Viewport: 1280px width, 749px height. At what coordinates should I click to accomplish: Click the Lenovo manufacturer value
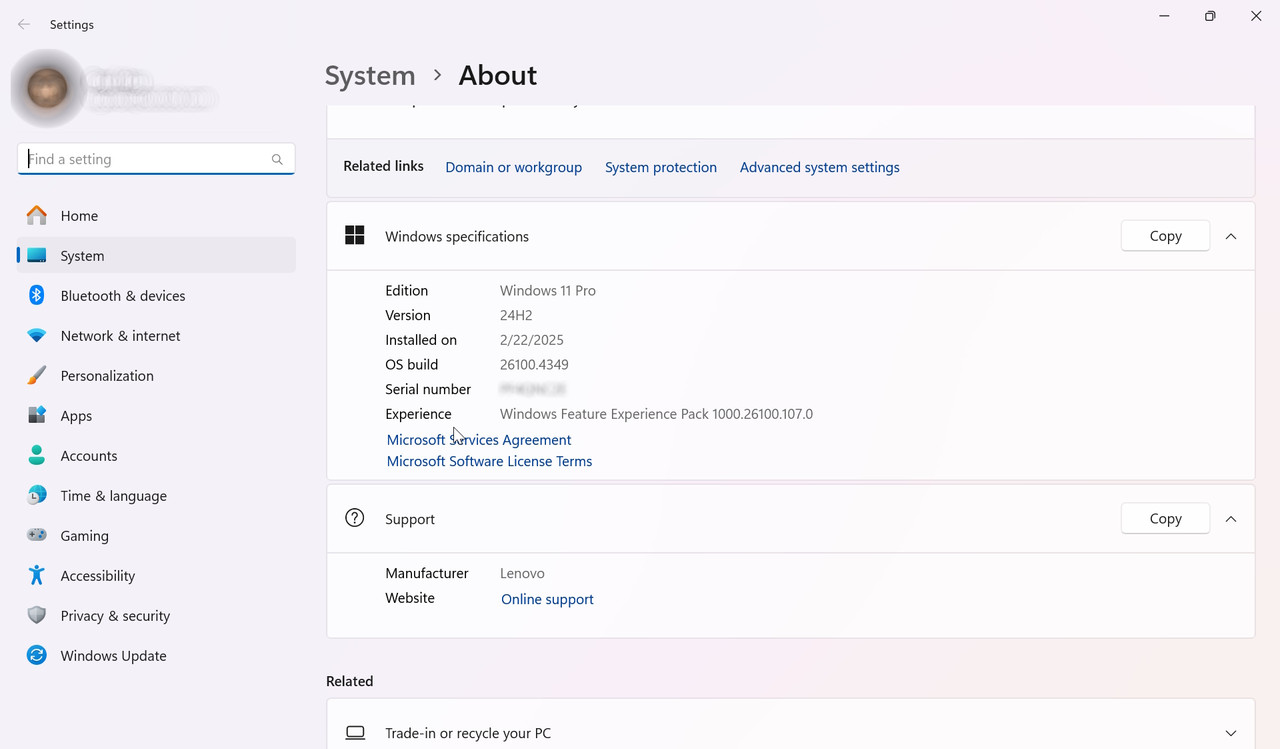[522, 574]
